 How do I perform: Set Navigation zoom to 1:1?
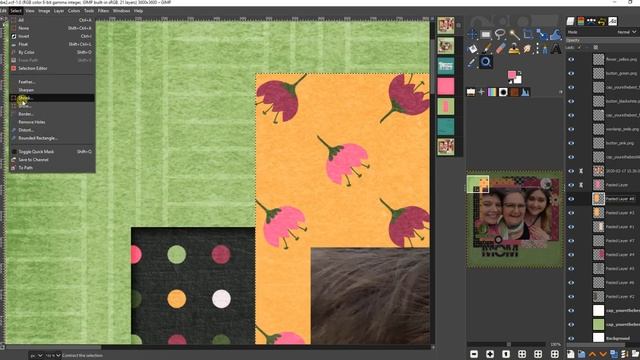pyautogui.click(x=506, y=354)
